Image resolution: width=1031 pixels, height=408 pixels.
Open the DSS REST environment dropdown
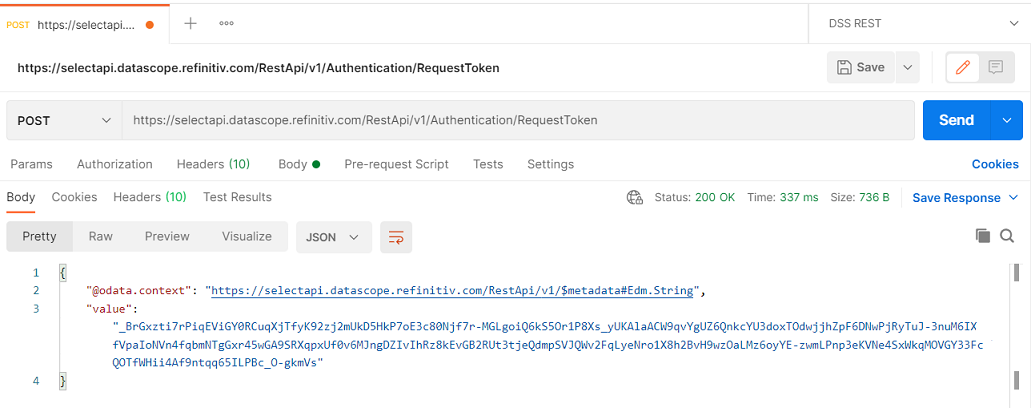tap(920, 23)
